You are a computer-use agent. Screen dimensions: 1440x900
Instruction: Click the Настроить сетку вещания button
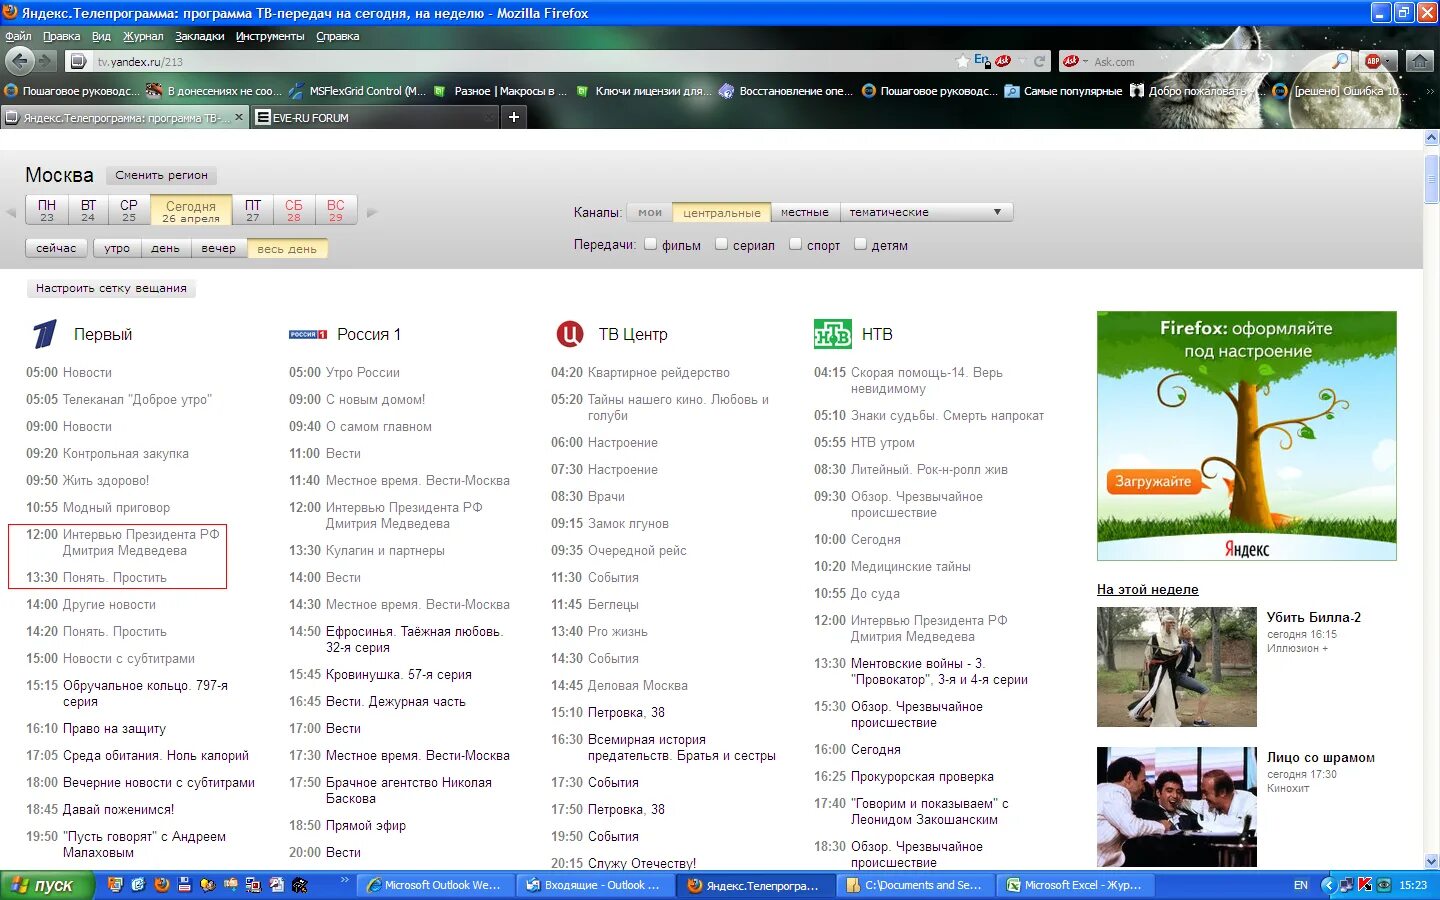(111, 288)
